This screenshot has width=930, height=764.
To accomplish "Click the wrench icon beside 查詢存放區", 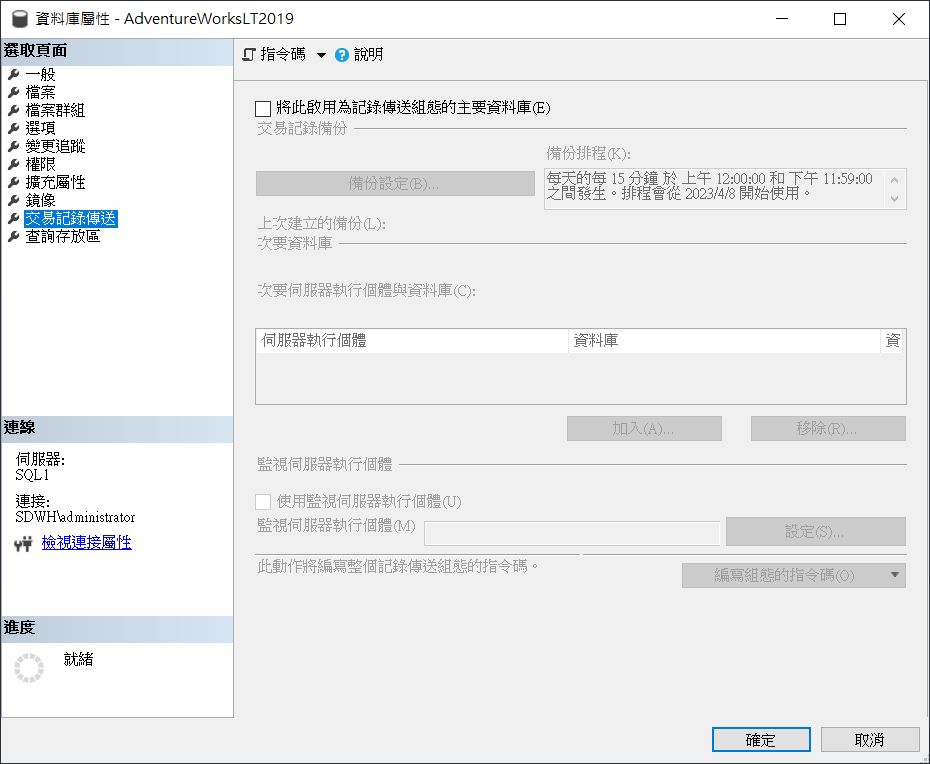I will [x=13, y=237].
